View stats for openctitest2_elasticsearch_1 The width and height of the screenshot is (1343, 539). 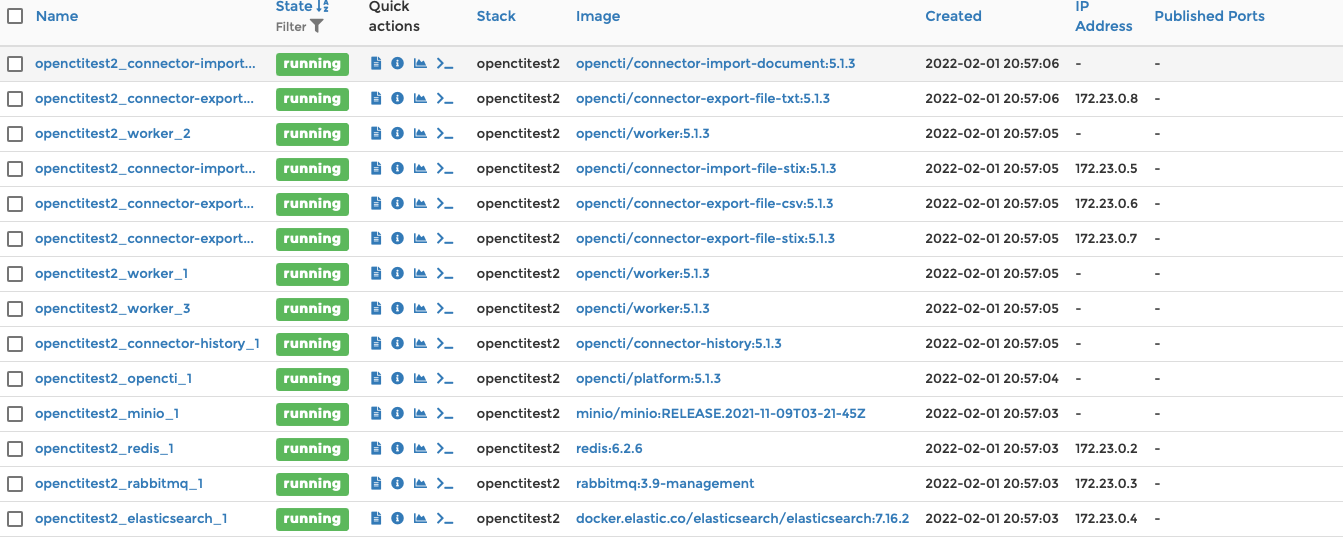click(420, 518)
